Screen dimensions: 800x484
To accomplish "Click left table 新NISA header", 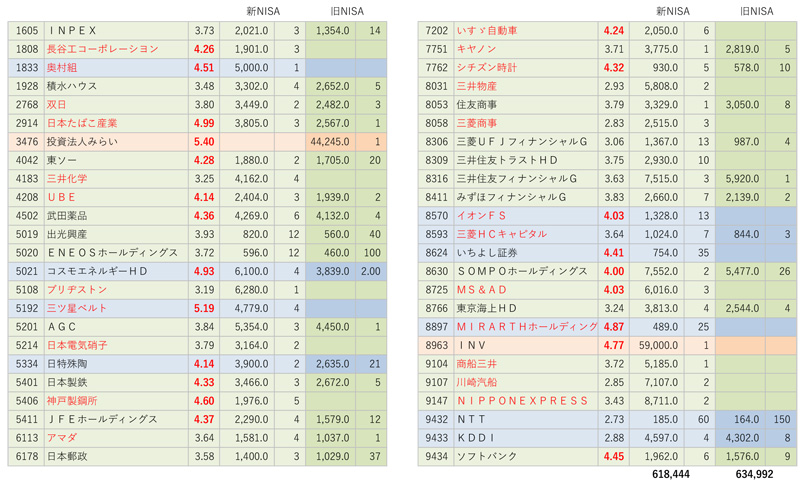I will point(263,11).
